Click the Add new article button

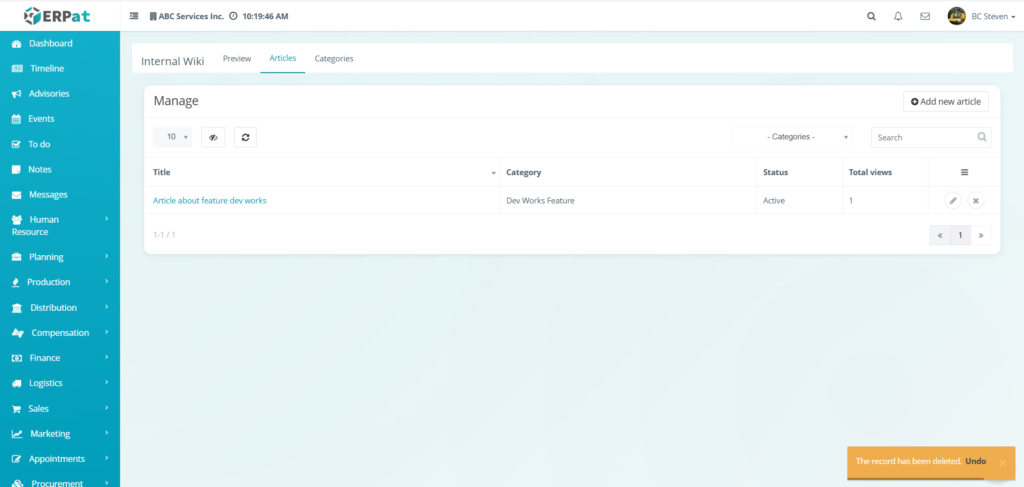click(x=945, y=102)
